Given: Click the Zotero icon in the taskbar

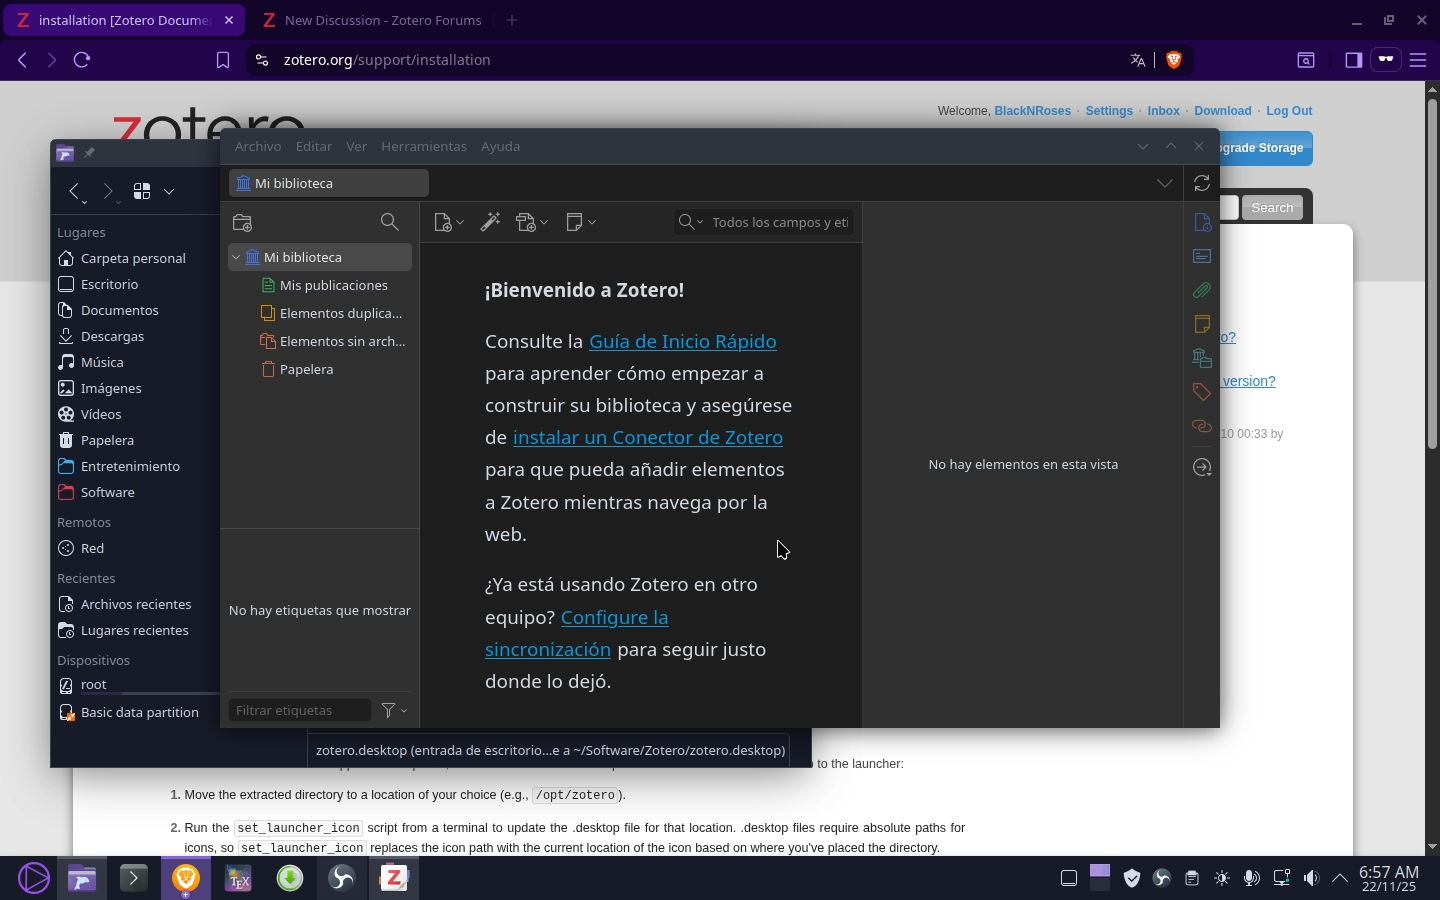Looking at the screenshot, I should coord(394,878).
